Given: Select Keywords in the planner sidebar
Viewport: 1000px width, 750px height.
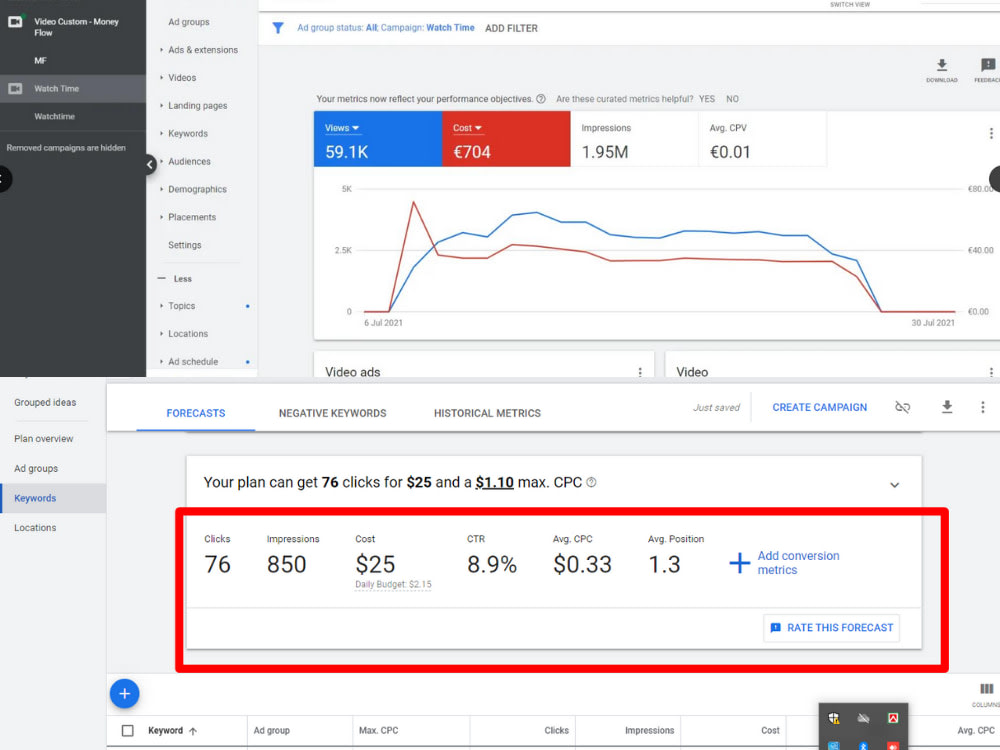Looking at the screenshot, I should pyautogui.click(x=54, y=498).
